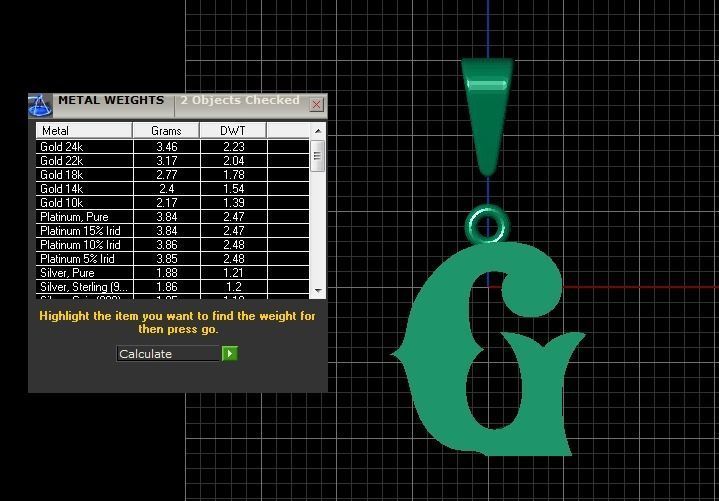Click the table scrollbar thumb

point(317,156)
